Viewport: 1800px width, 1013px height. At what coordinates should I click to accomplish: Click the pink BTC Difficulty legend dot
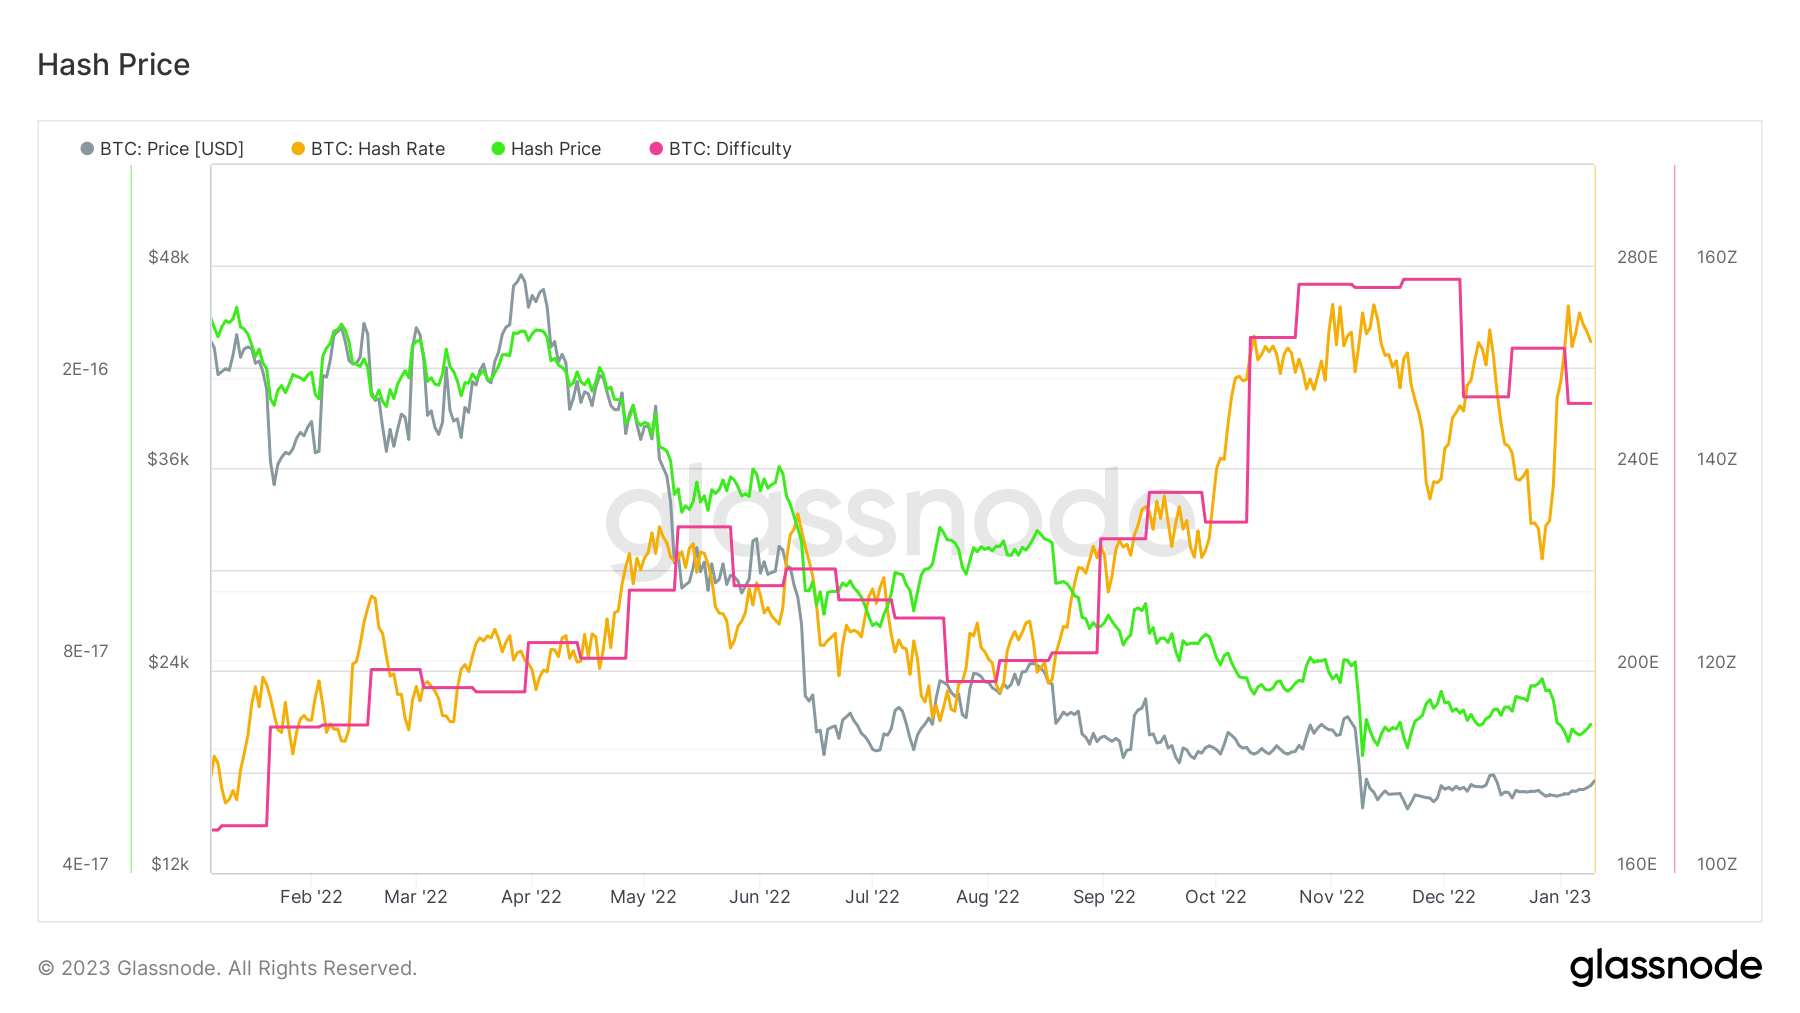(656, 149)
